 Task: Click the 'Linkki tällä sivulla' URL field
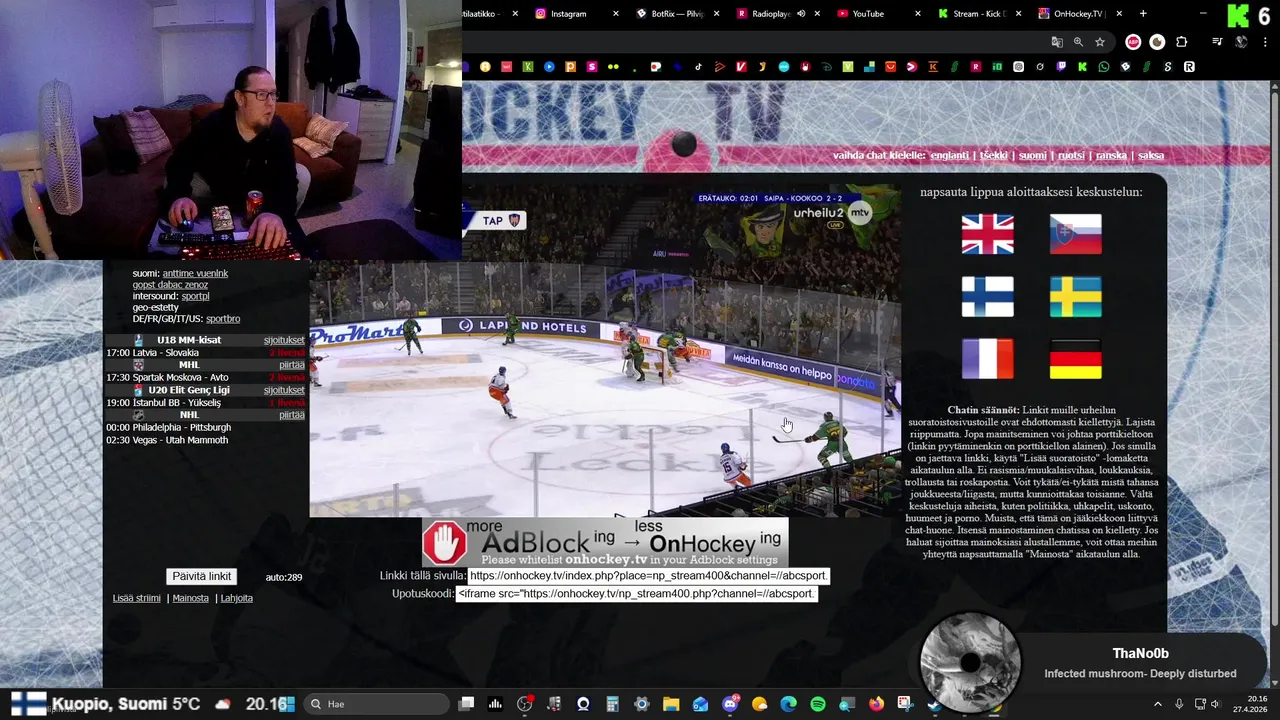649,576
